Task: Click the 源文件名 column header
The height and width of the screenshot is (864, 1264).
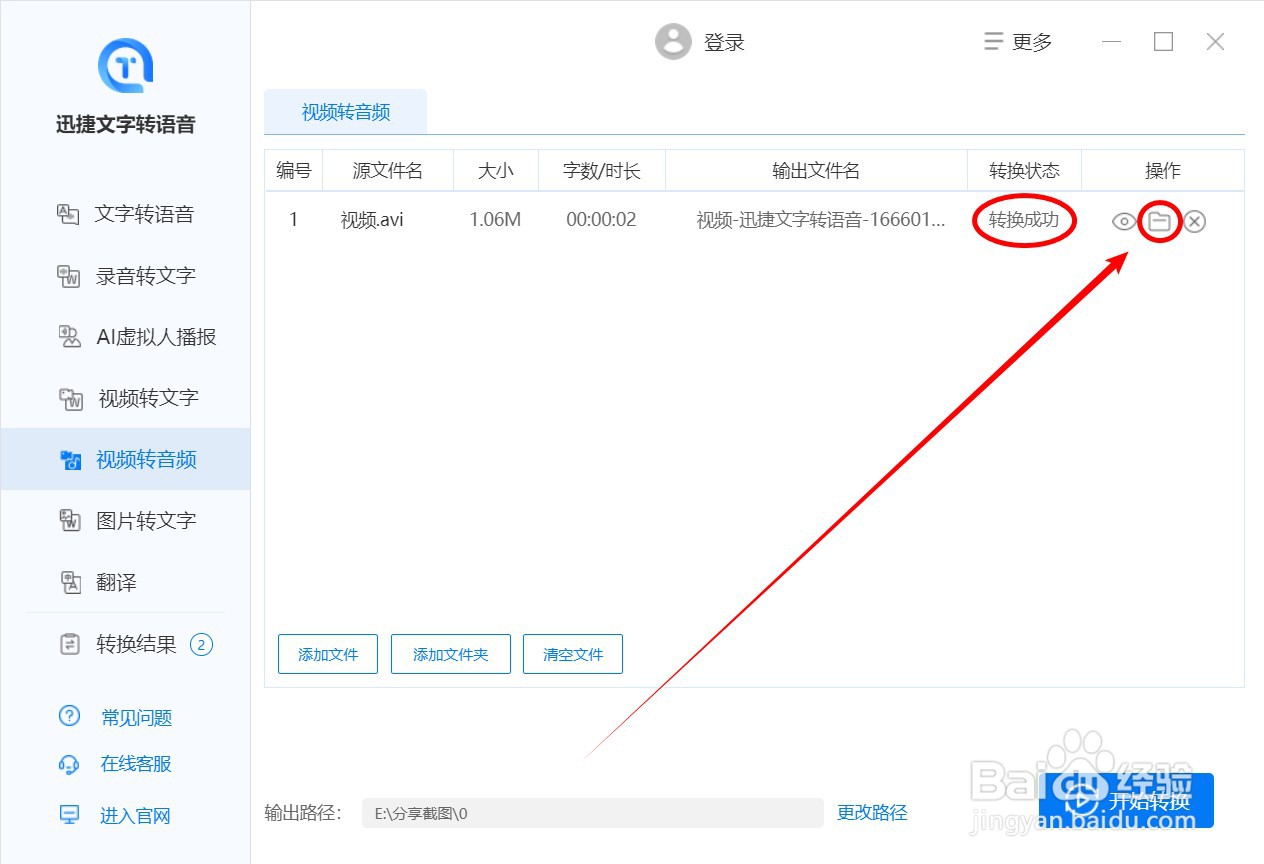Action: pos(388,171)
